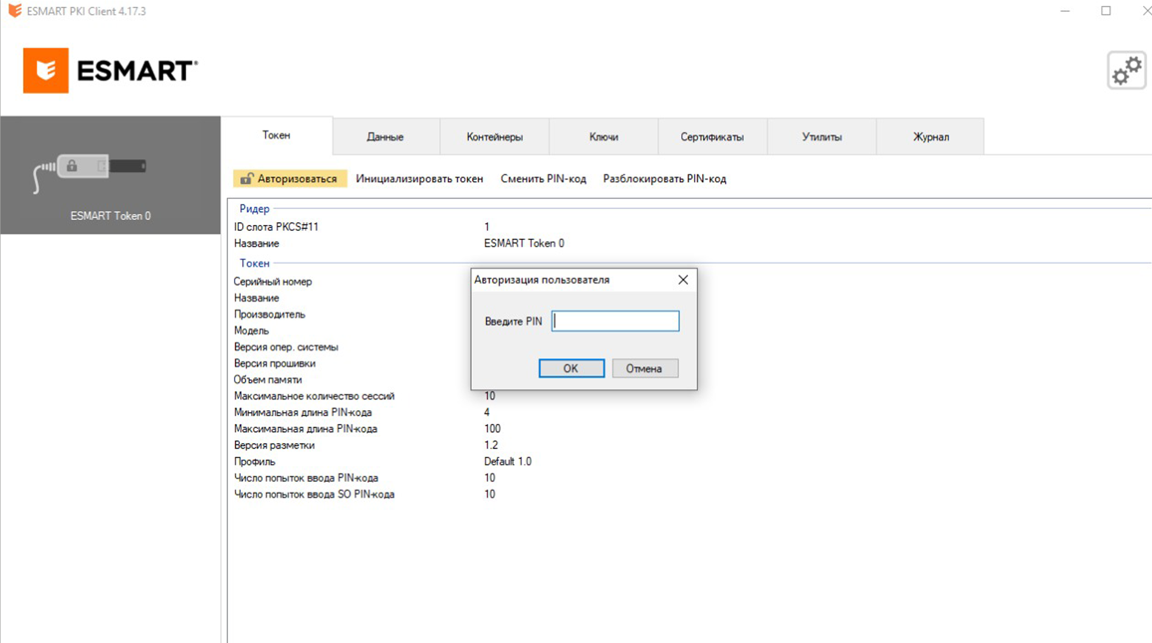
Task: Click Инициализировать токен
Action: coord(420,179)
